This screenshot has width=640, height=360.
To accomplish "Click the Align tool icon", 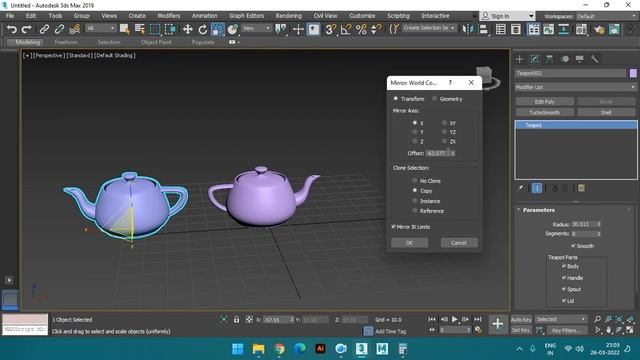I will (x=483, y=29).
